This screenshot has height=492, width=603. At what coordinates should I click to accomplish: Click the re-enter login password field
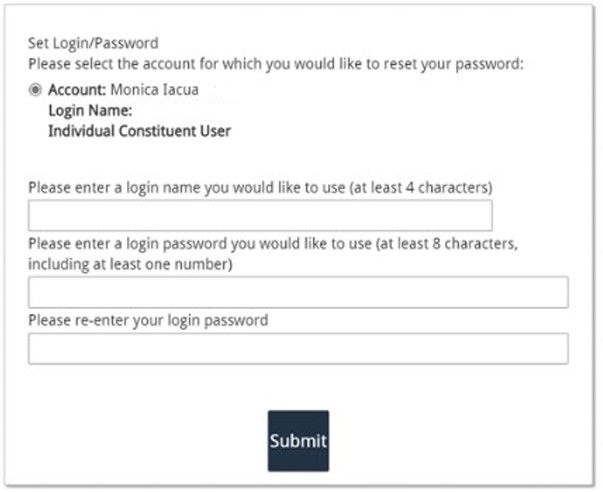coord(298,348)
